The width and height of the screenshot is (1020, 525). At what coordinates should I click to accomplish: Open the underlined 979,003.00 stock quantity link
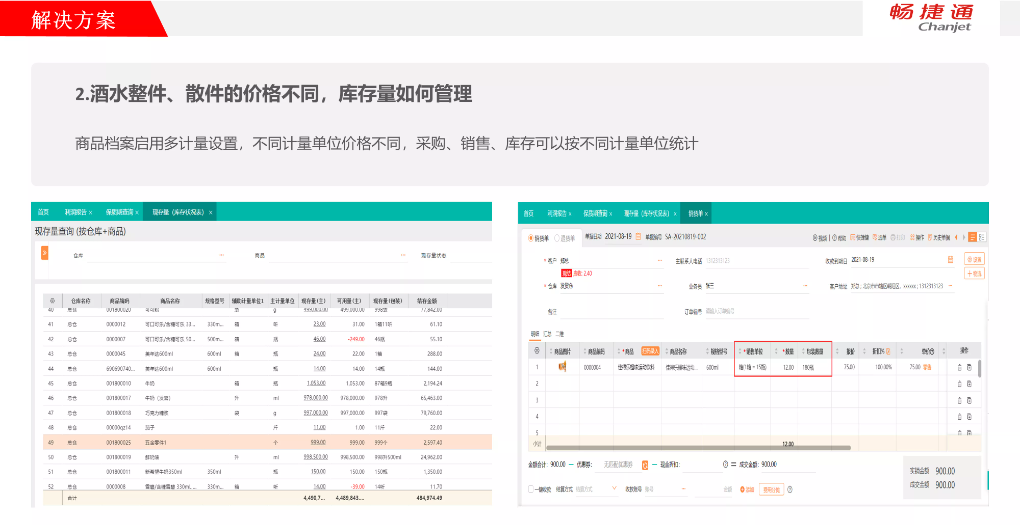[x=315, y=397]
